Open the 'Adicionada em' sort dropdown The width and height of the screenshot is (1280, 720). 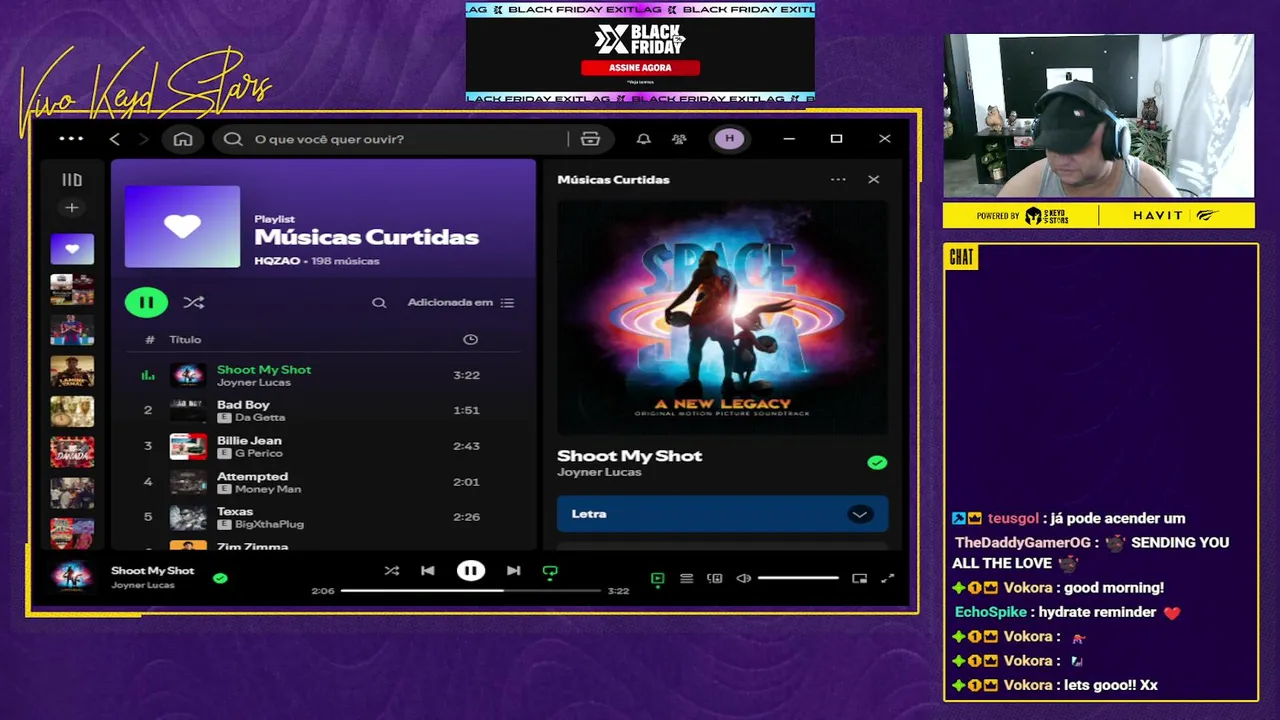[461, 302]
